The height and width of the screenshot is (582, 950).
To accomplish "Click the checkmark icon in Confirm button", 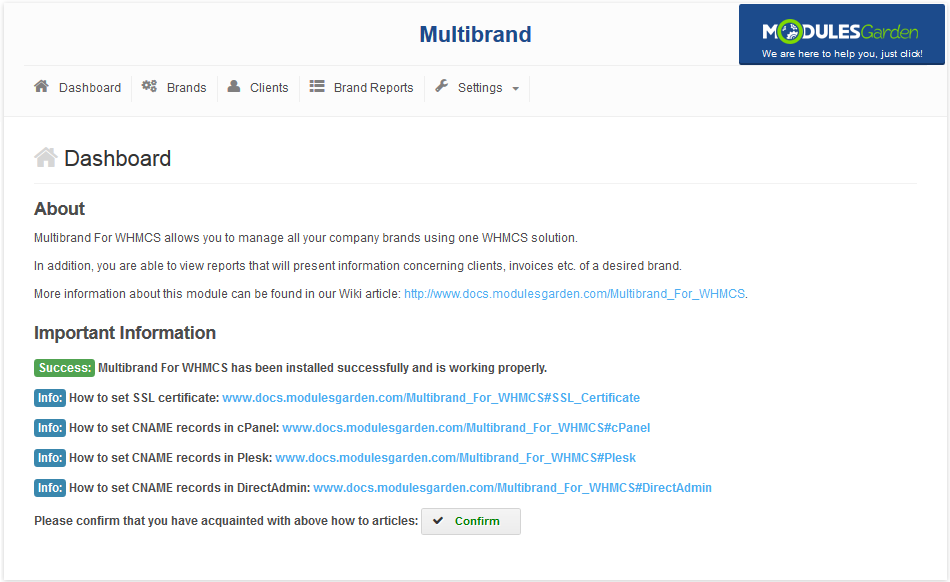I will click(x=438, y=520).
